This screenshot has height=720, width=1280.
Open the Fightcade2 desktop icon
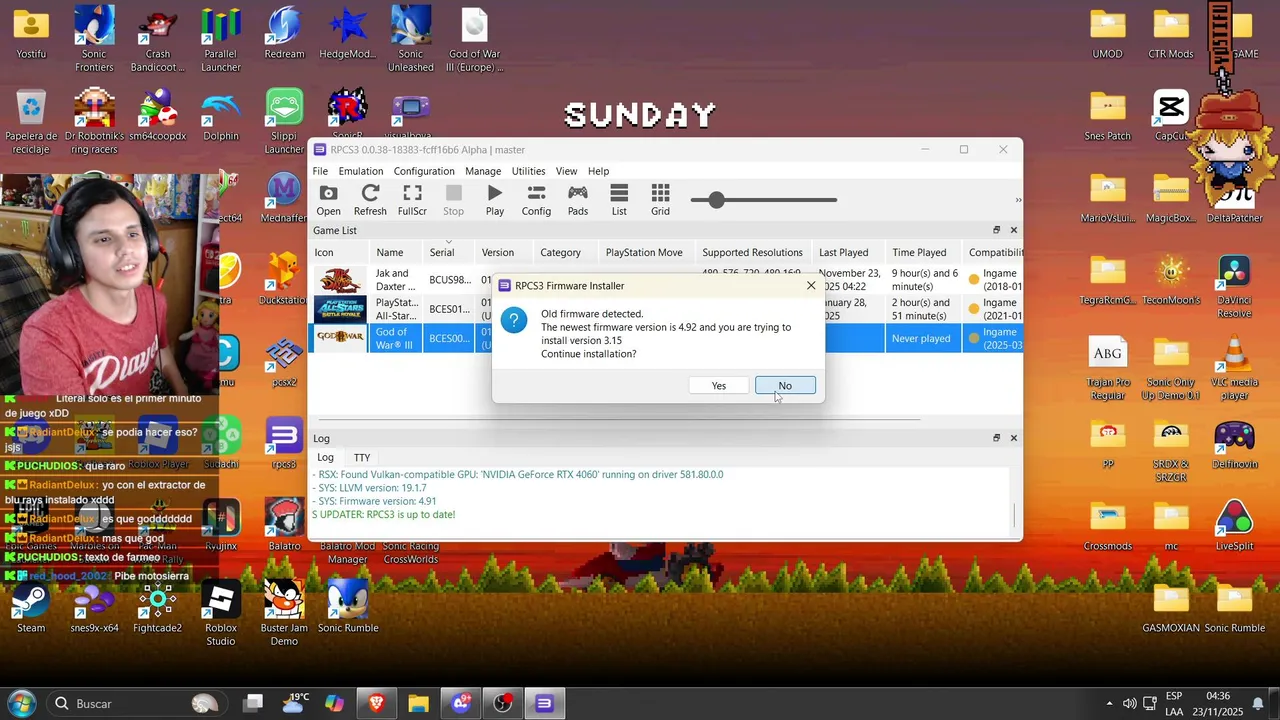coord(157,607)
